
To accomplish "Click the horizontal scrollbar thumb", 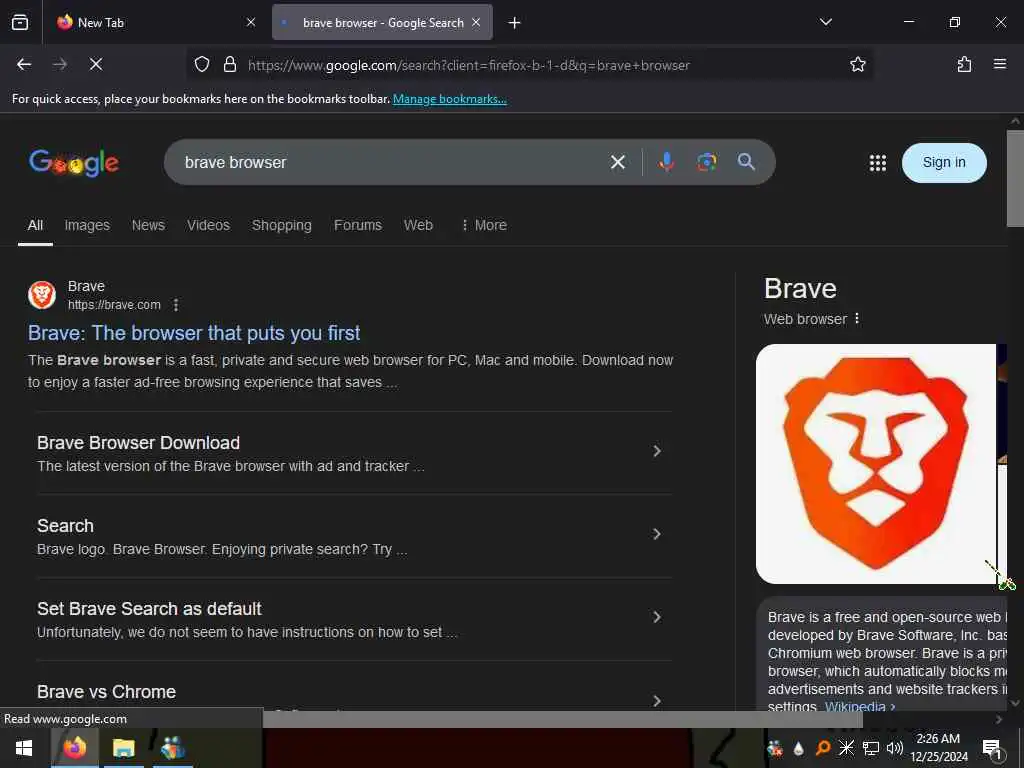I will 562,719.
